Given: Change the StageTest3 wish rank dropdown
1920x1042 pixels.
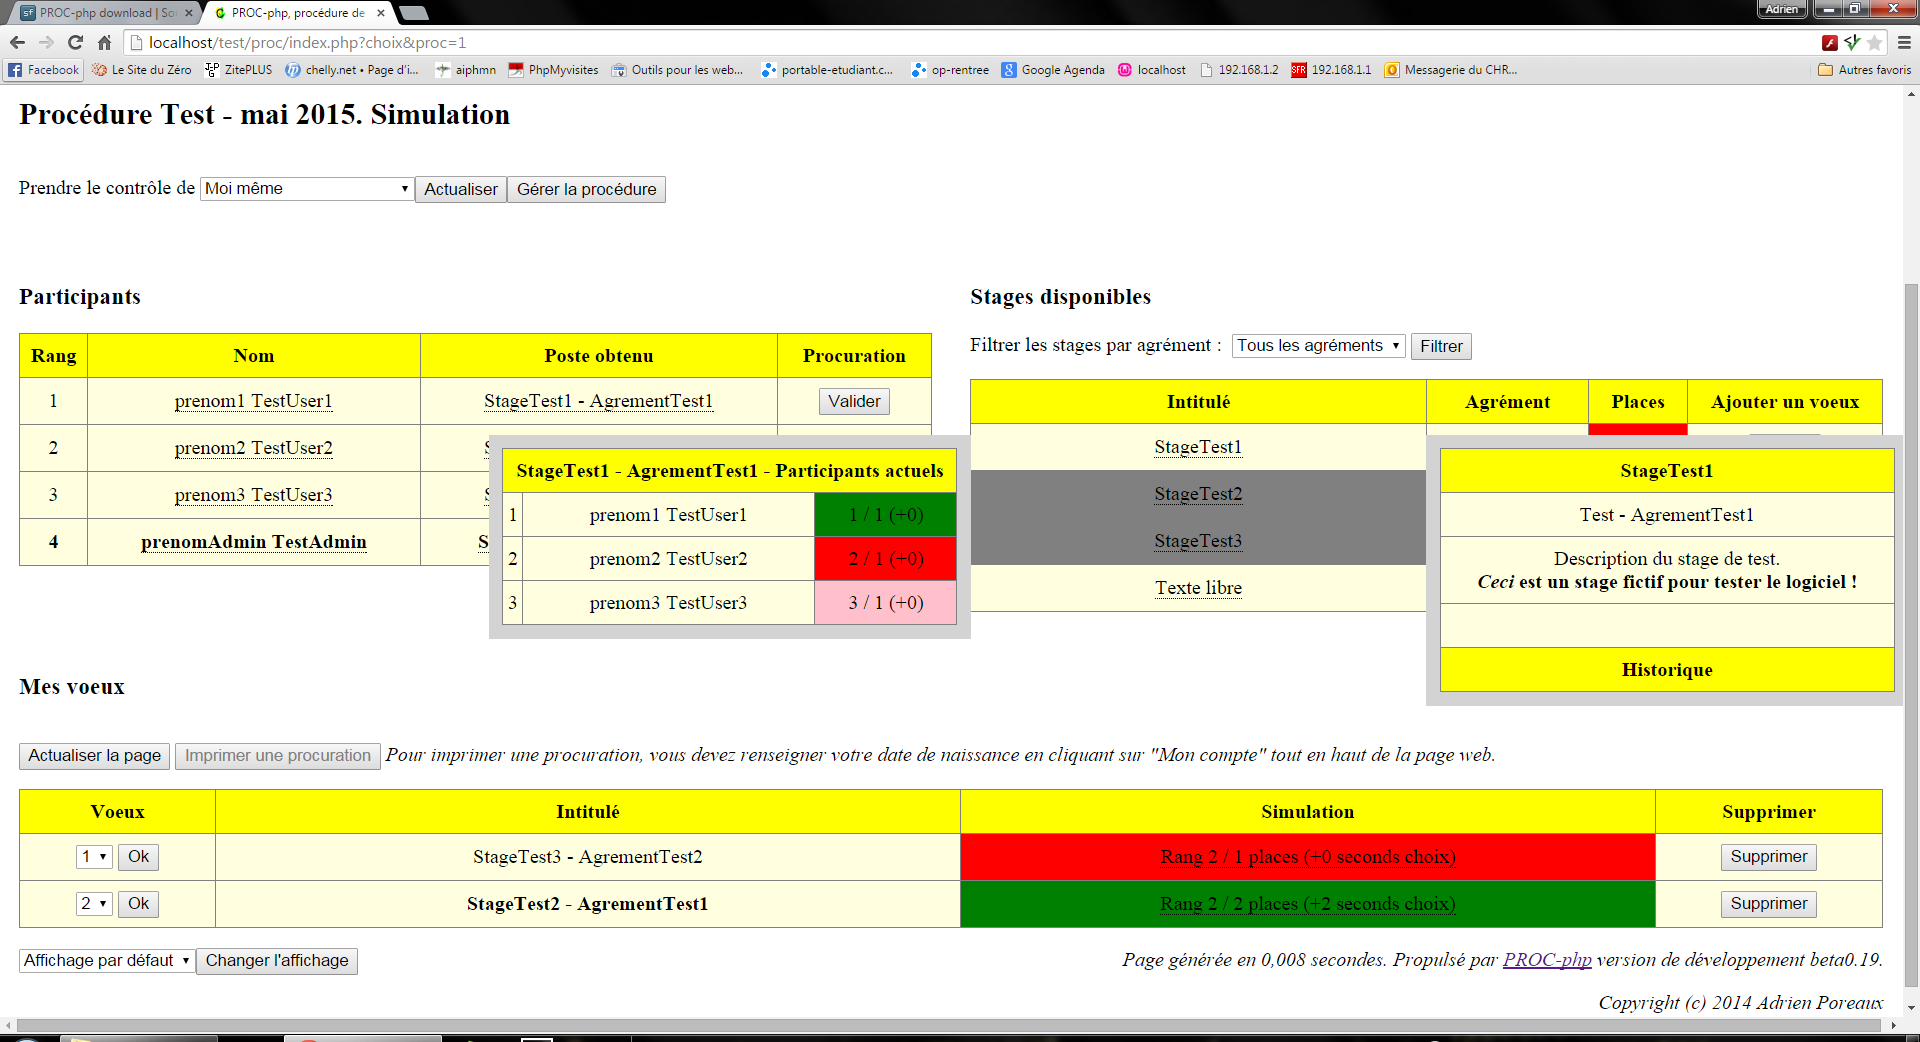Looking at the screenshot, I should coord(93,857).
